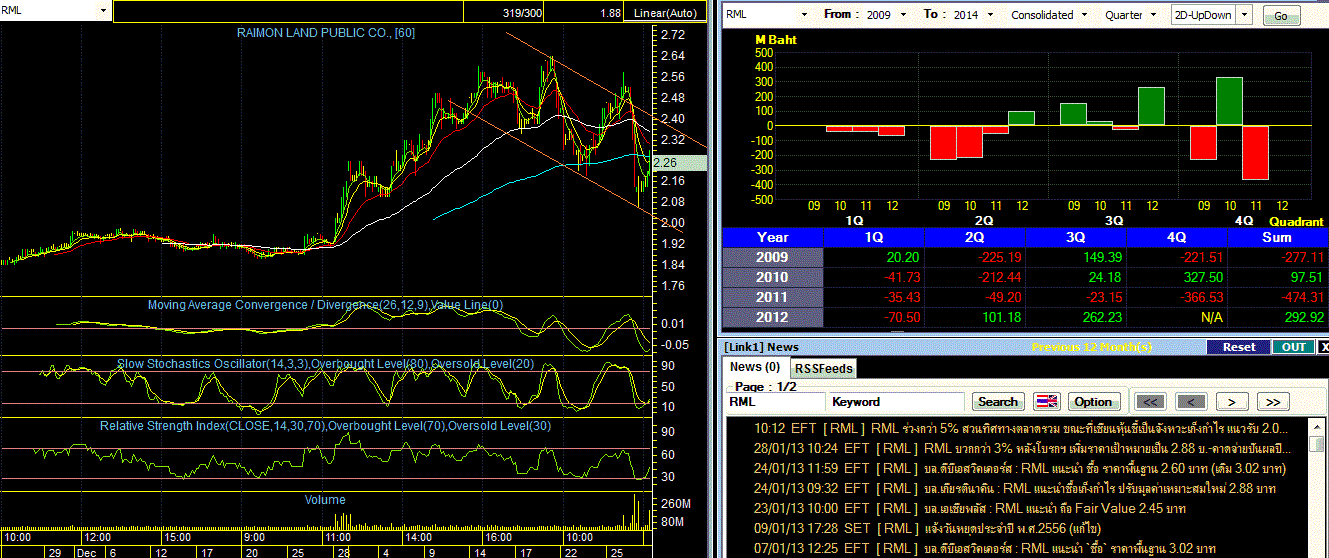
Task: Click the Option button
Action: pyautogui.click(x=1093, y=402)
